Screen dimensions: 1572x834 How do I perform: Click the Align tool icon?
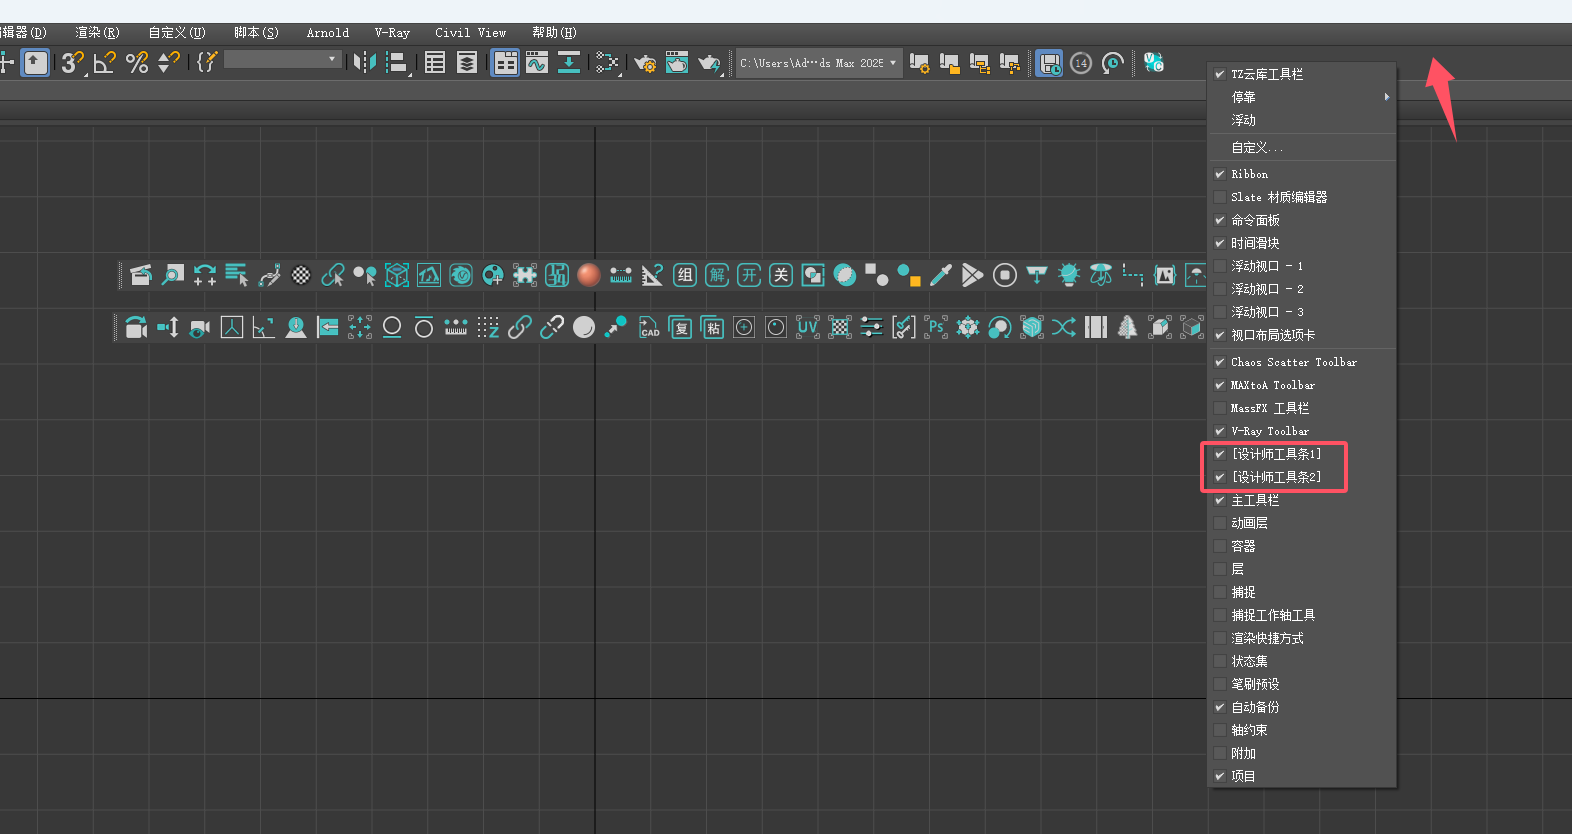coord(398,63)
